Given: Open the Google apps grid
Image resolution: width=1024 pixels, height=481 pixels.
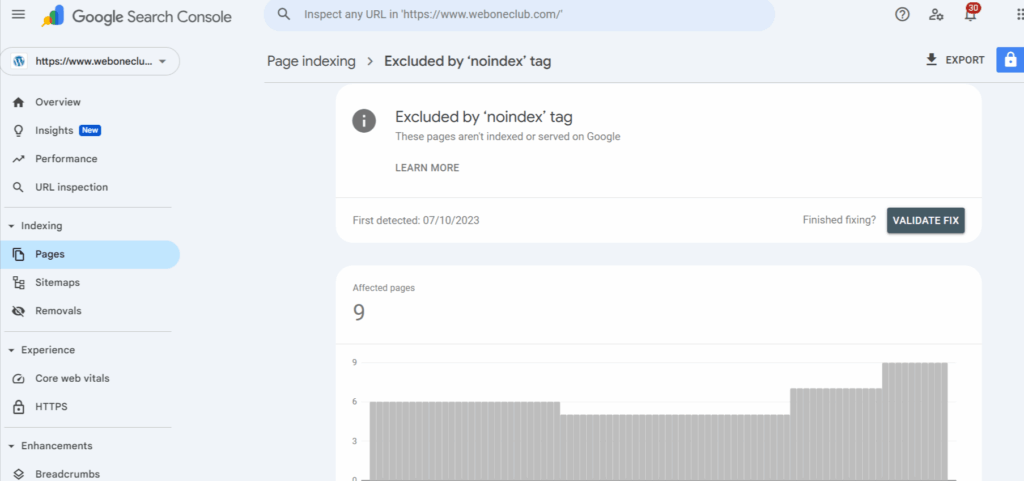Looking at the screenshot, I should pyautogui.click(x=1018, y=14).
